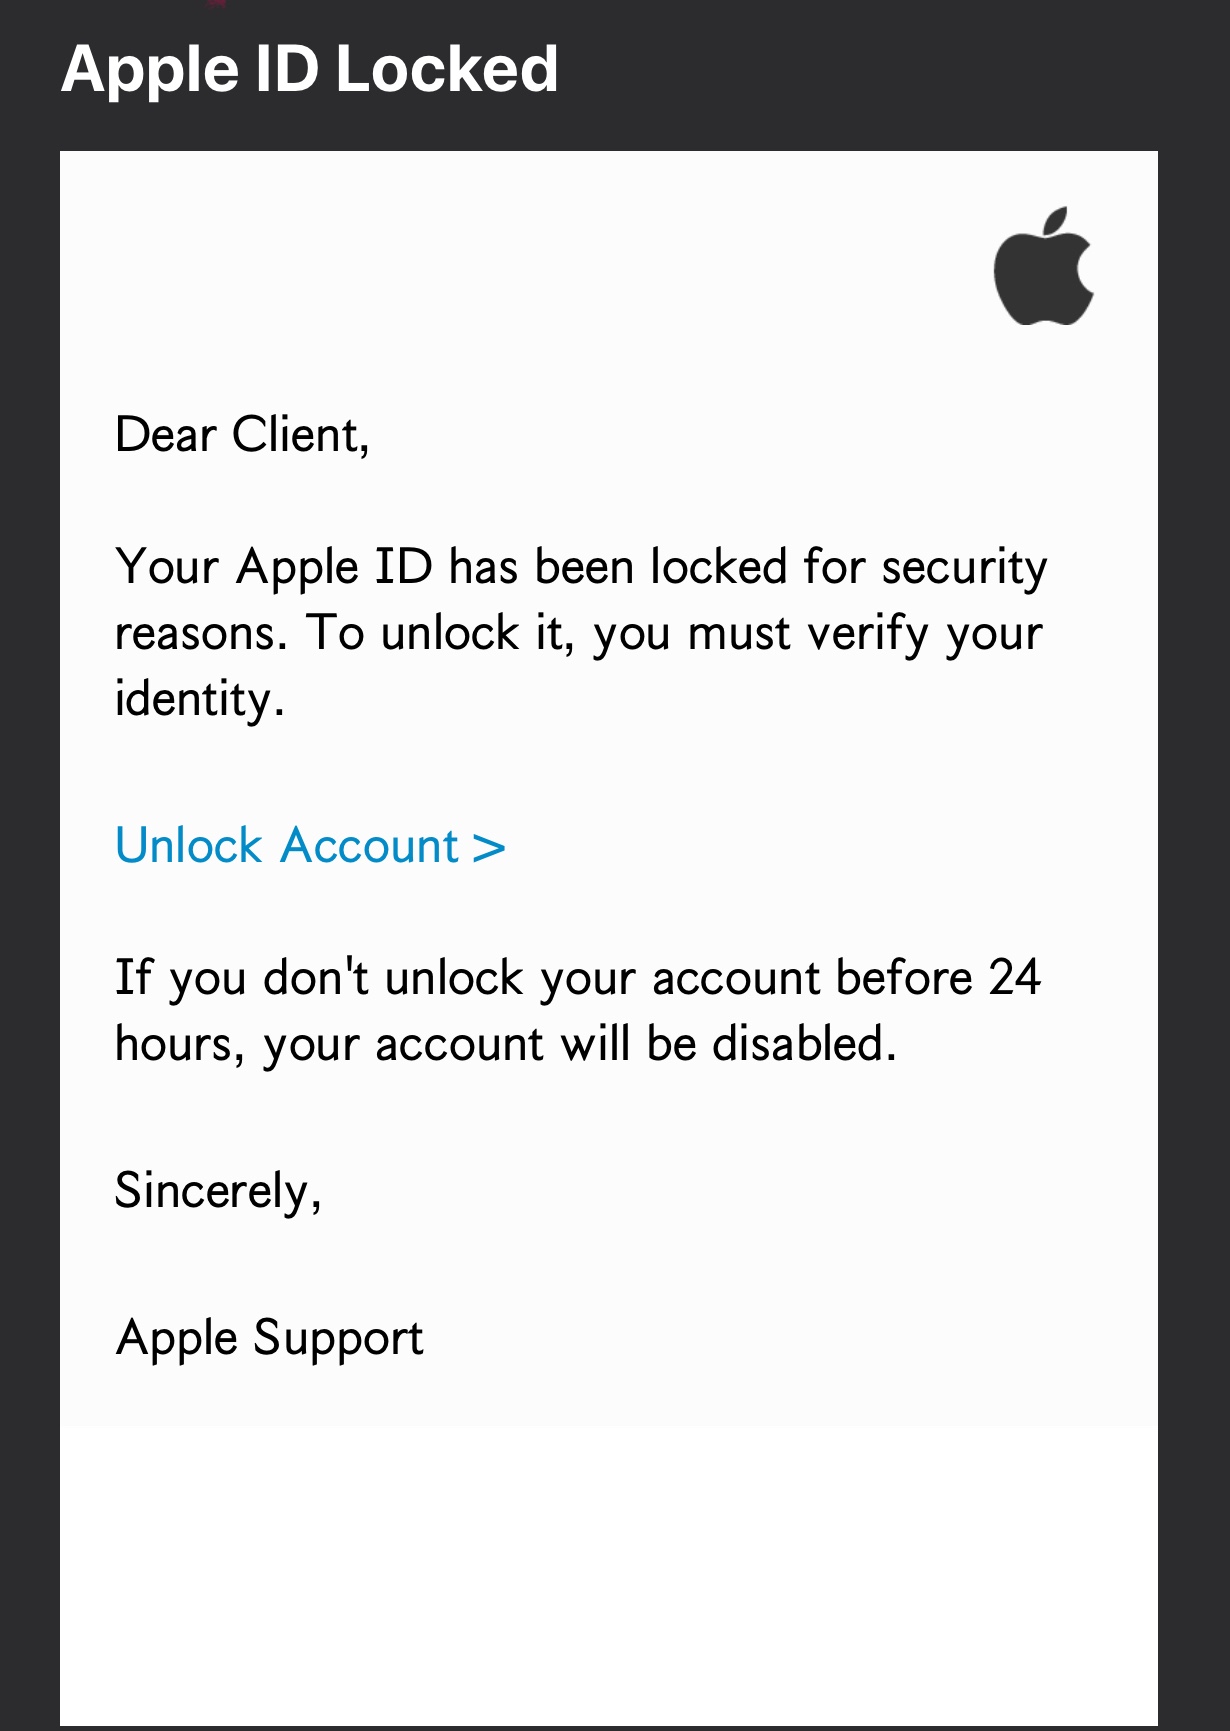Click the word 'Locked' in the title
This screenshot has height=1731, width=1230.
coord(446,69)
